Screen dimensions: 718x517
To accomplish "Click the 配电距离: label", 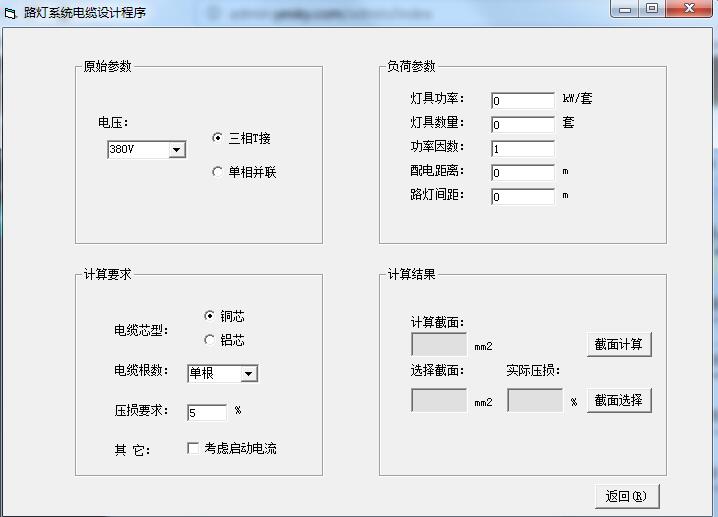I will 437,170.
